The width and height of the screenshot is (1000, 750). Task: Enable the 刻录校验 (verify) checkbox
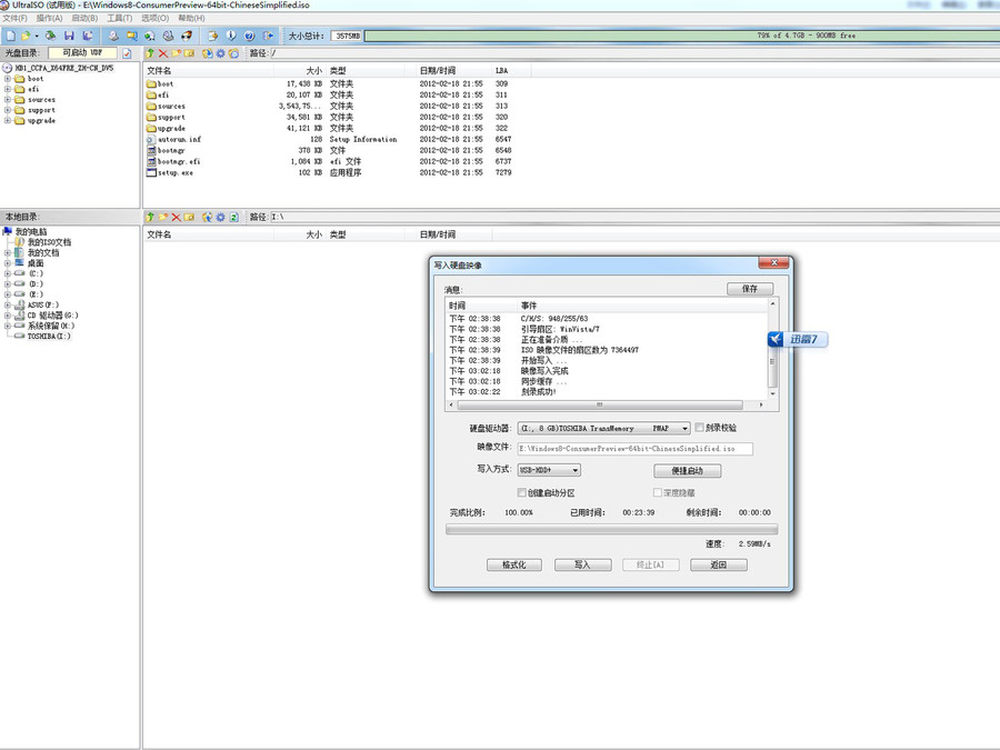click(700, 427)
